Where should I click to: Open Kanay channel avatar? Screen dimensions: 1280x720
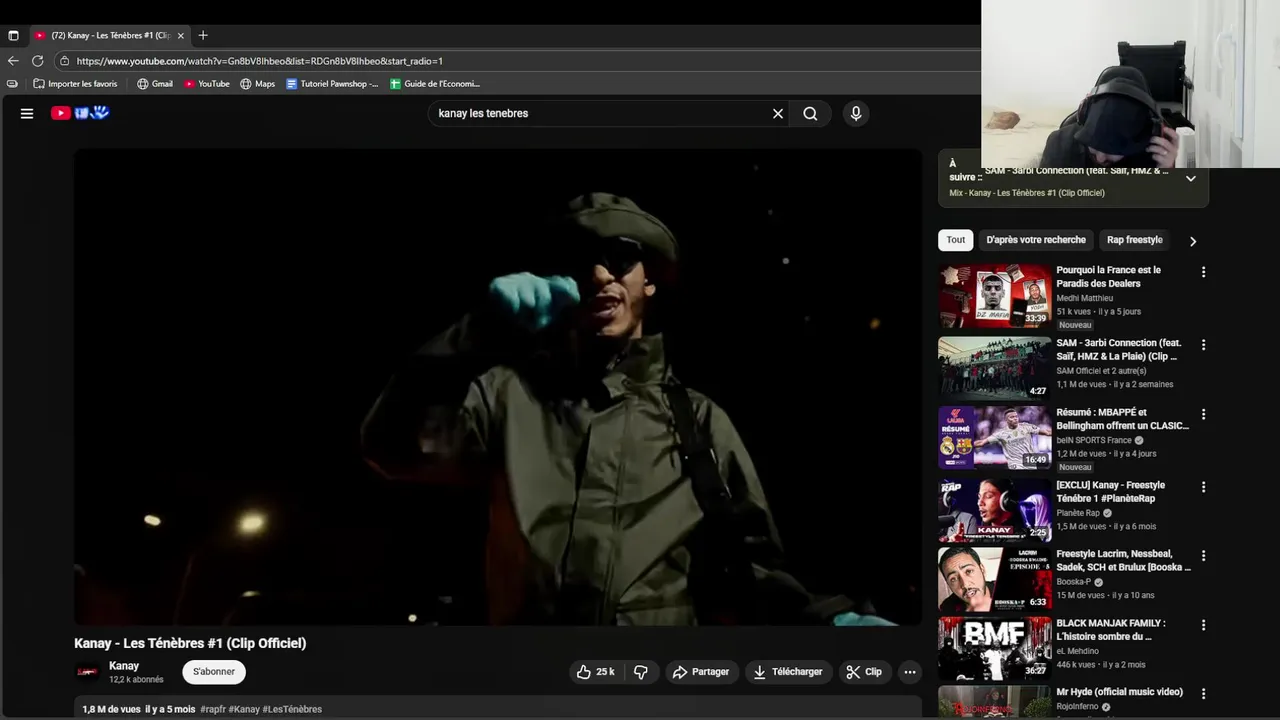(x=88, y=672)
